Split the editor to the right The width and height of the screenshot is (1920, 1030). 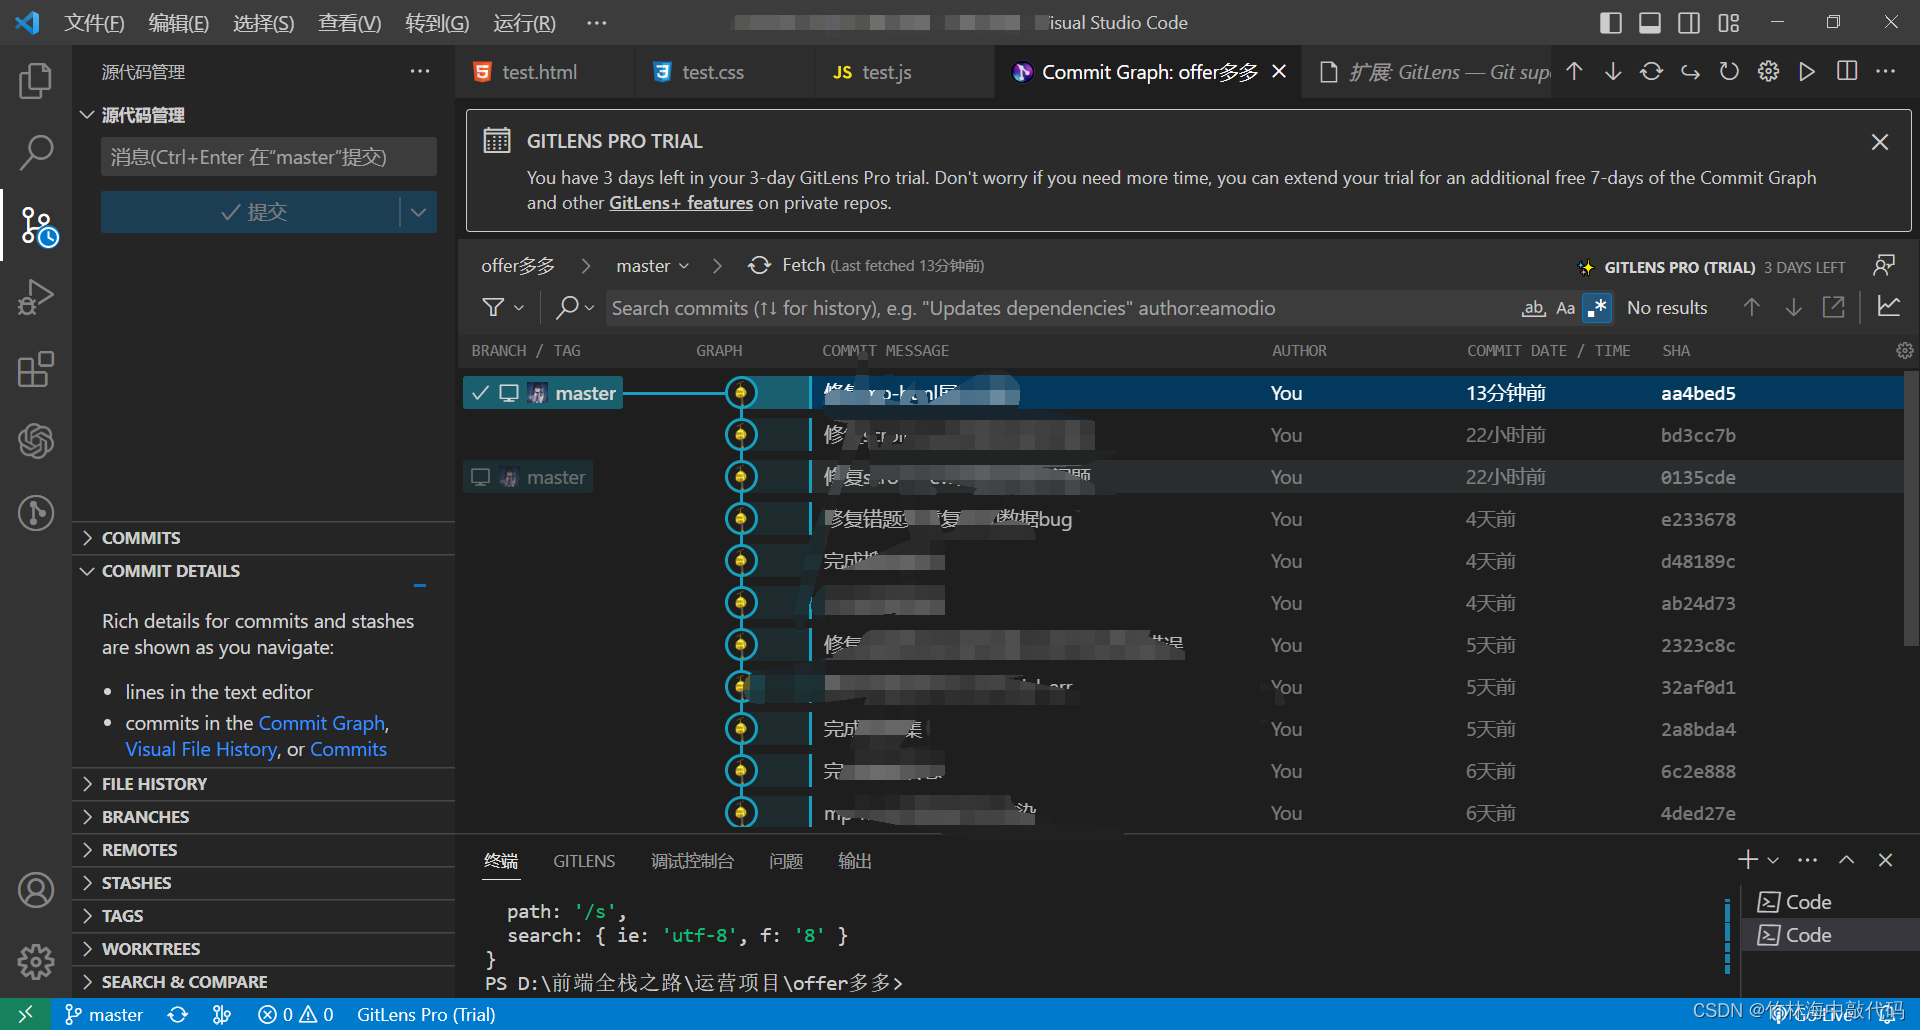click(x=1847, y=71)
